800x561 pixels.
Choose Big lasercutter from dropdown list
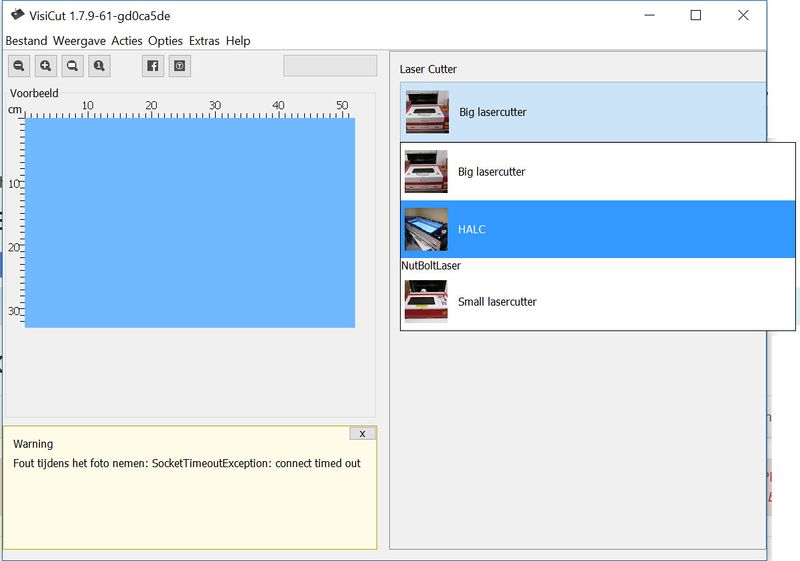(x=596, y=172)
